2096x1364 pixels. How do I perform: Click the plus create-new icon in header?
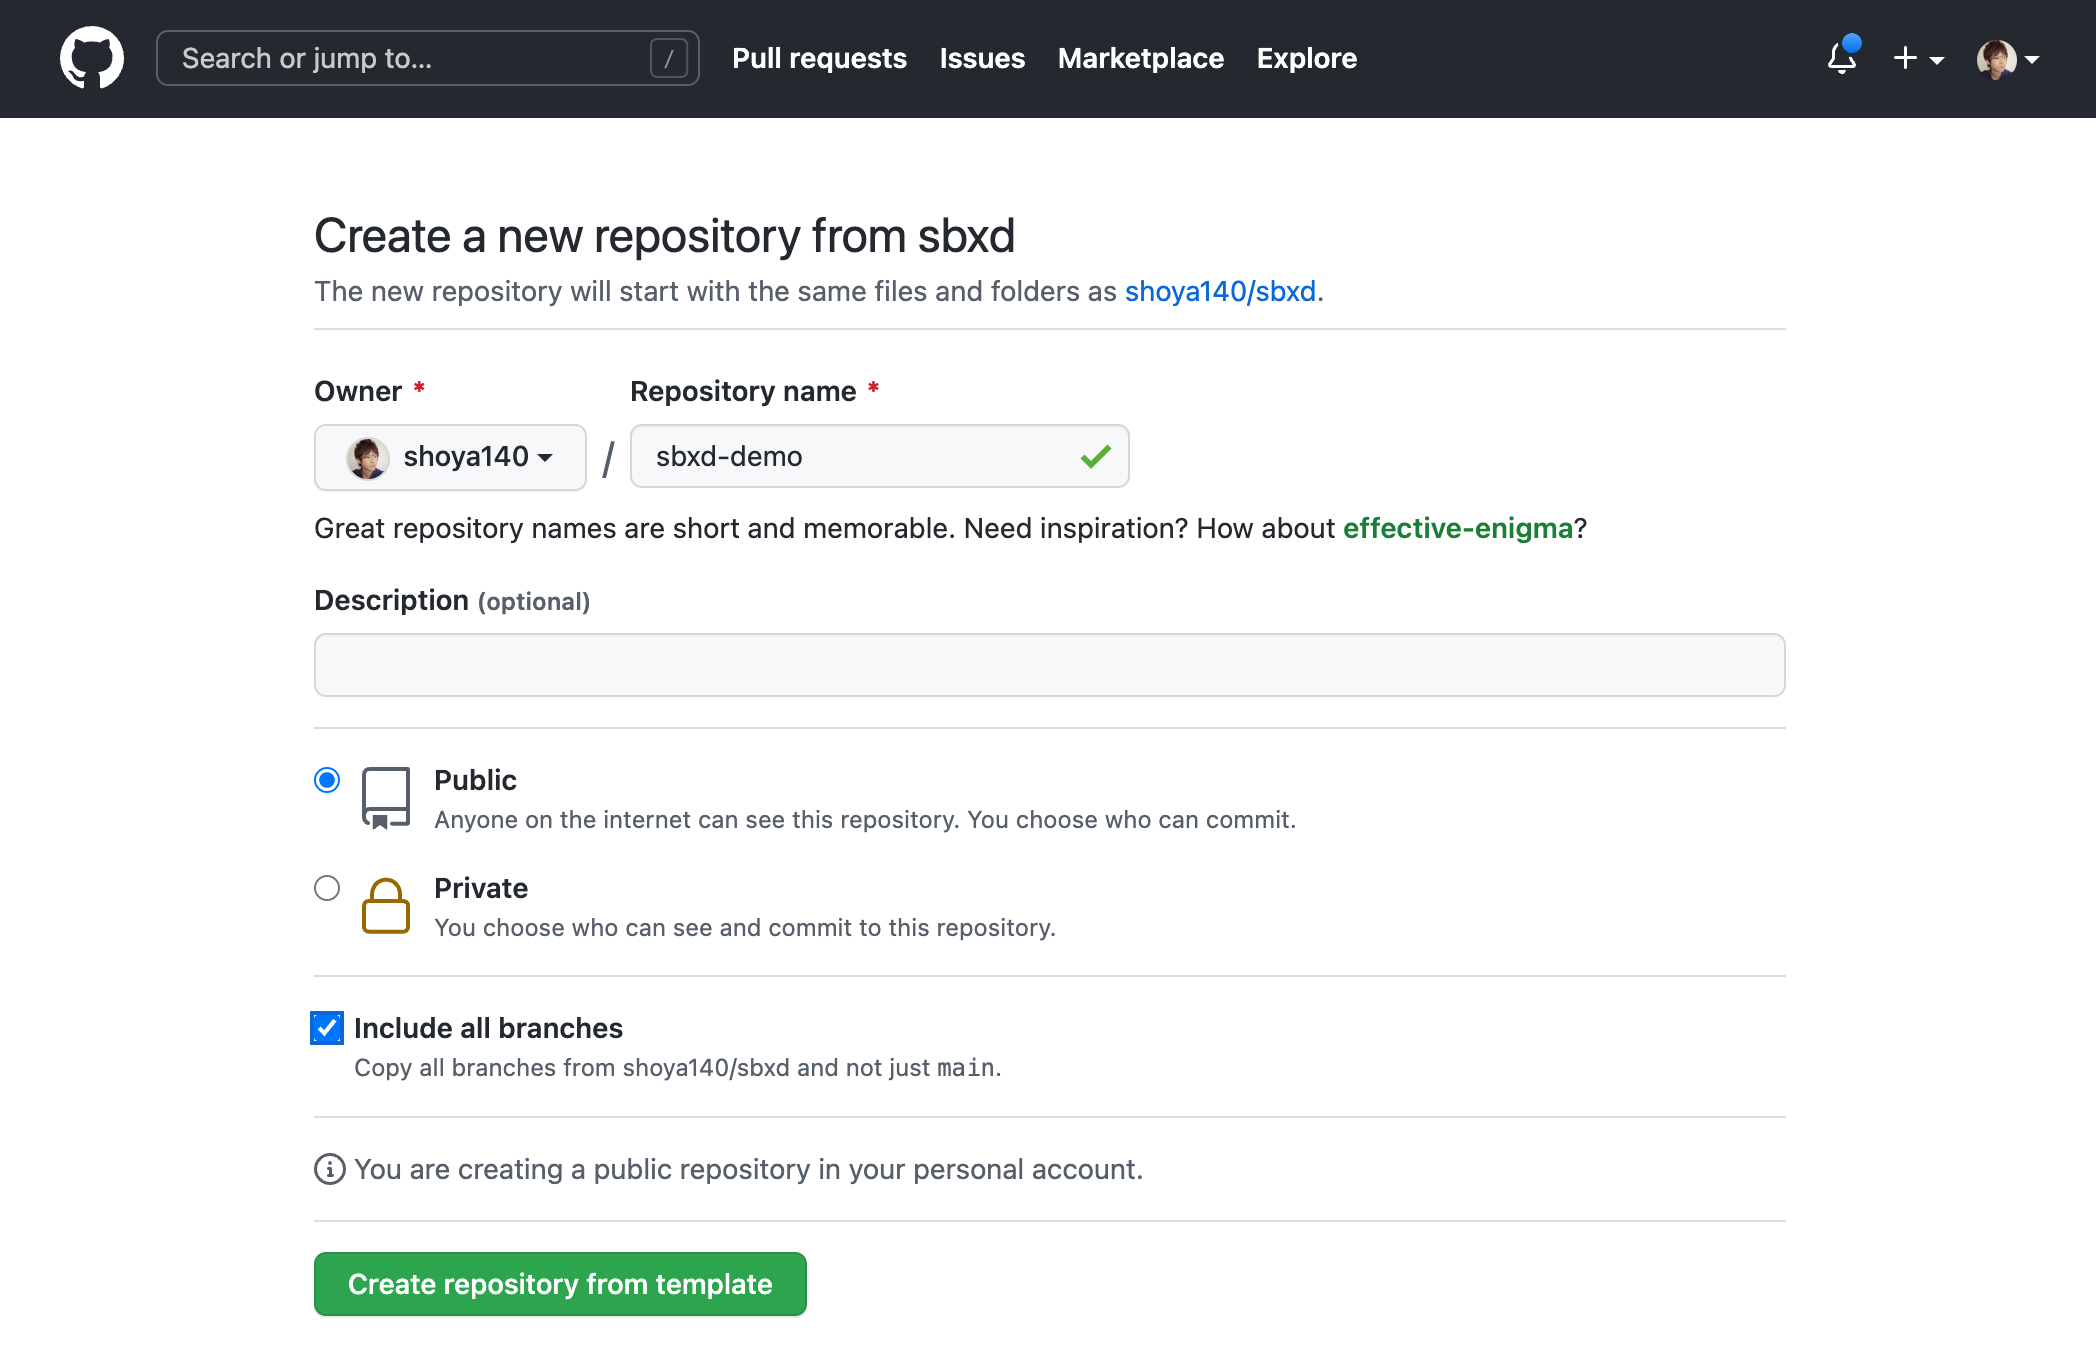pyautogui.click(x=1905, y=58)
